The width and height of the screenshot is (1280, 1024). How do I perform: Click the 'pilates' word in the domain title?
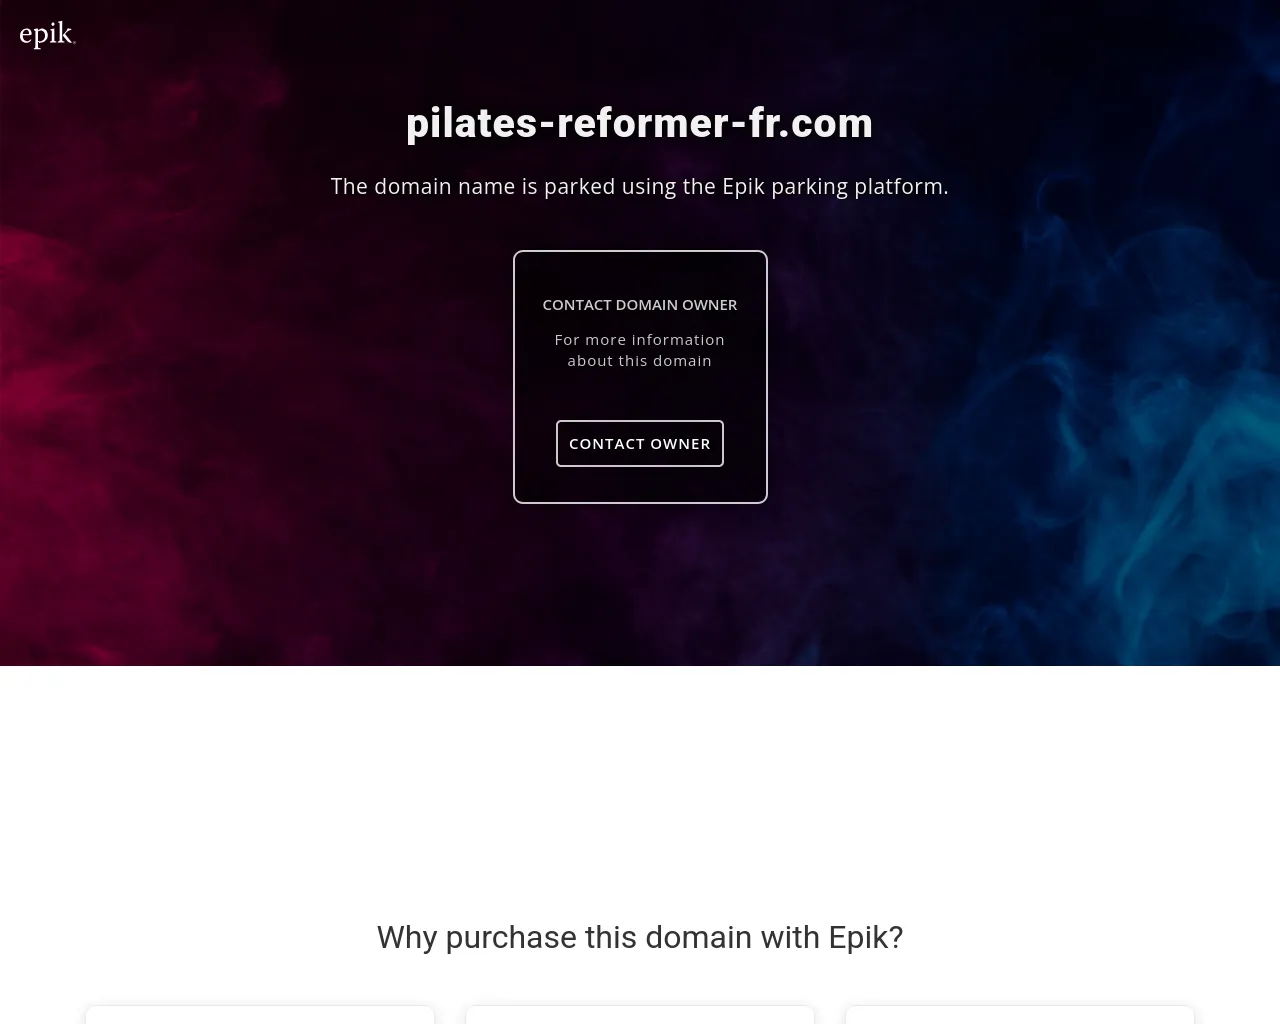[x=471, y=123]
